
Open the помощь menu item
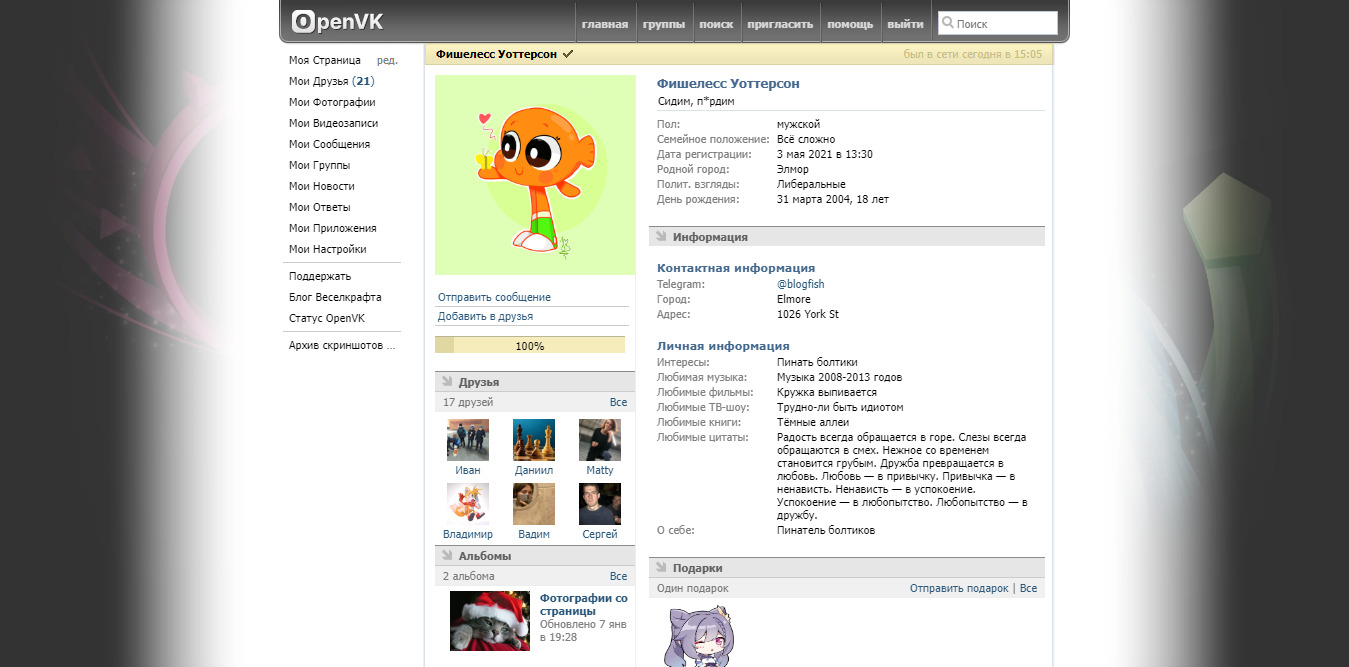tap(850, 24)
